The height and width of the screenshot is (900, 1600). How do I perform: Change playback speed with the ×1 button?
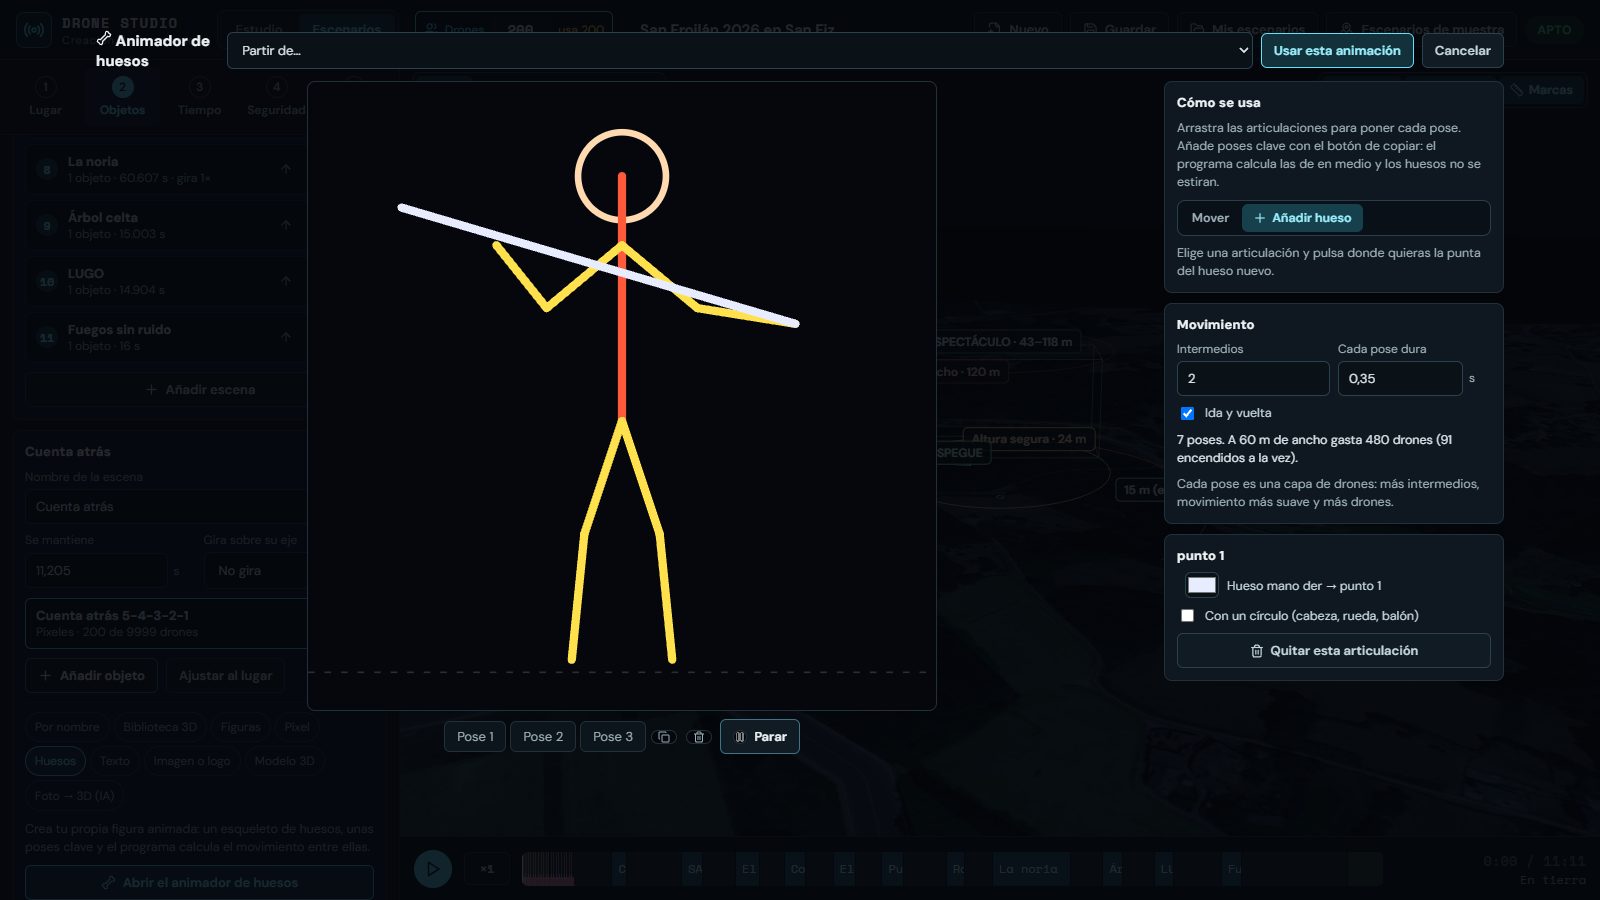pyautogui.click(x=487, y=869)
